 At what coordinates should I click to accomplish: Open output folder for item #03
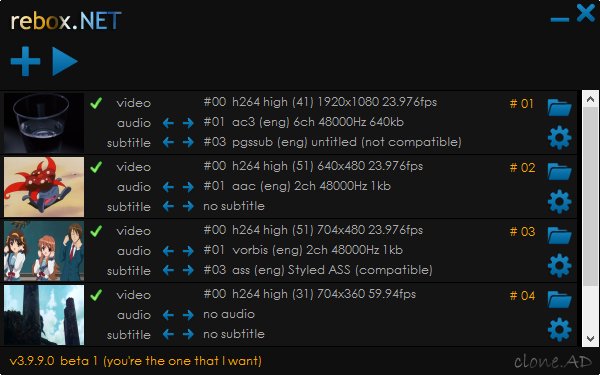[x=559, y=235]
